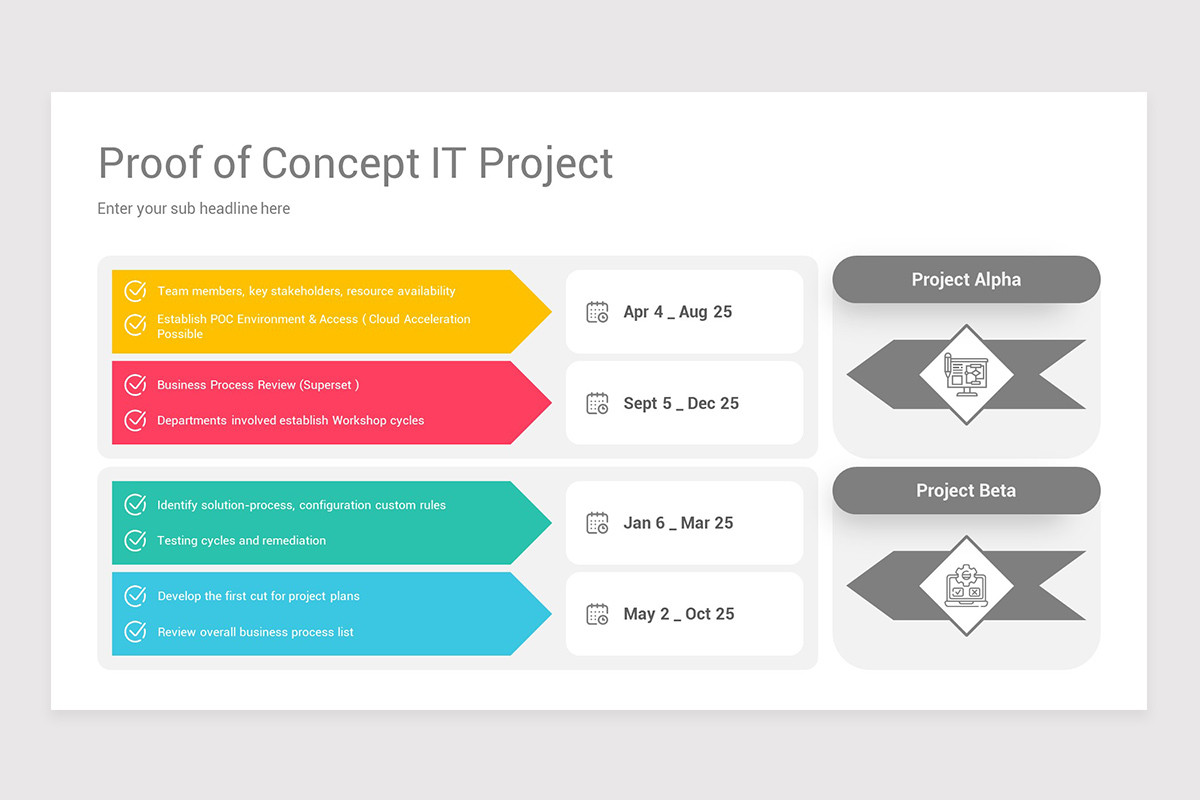
Task: Select the Project Alpha header pill
Action: [x=966, y=279]
